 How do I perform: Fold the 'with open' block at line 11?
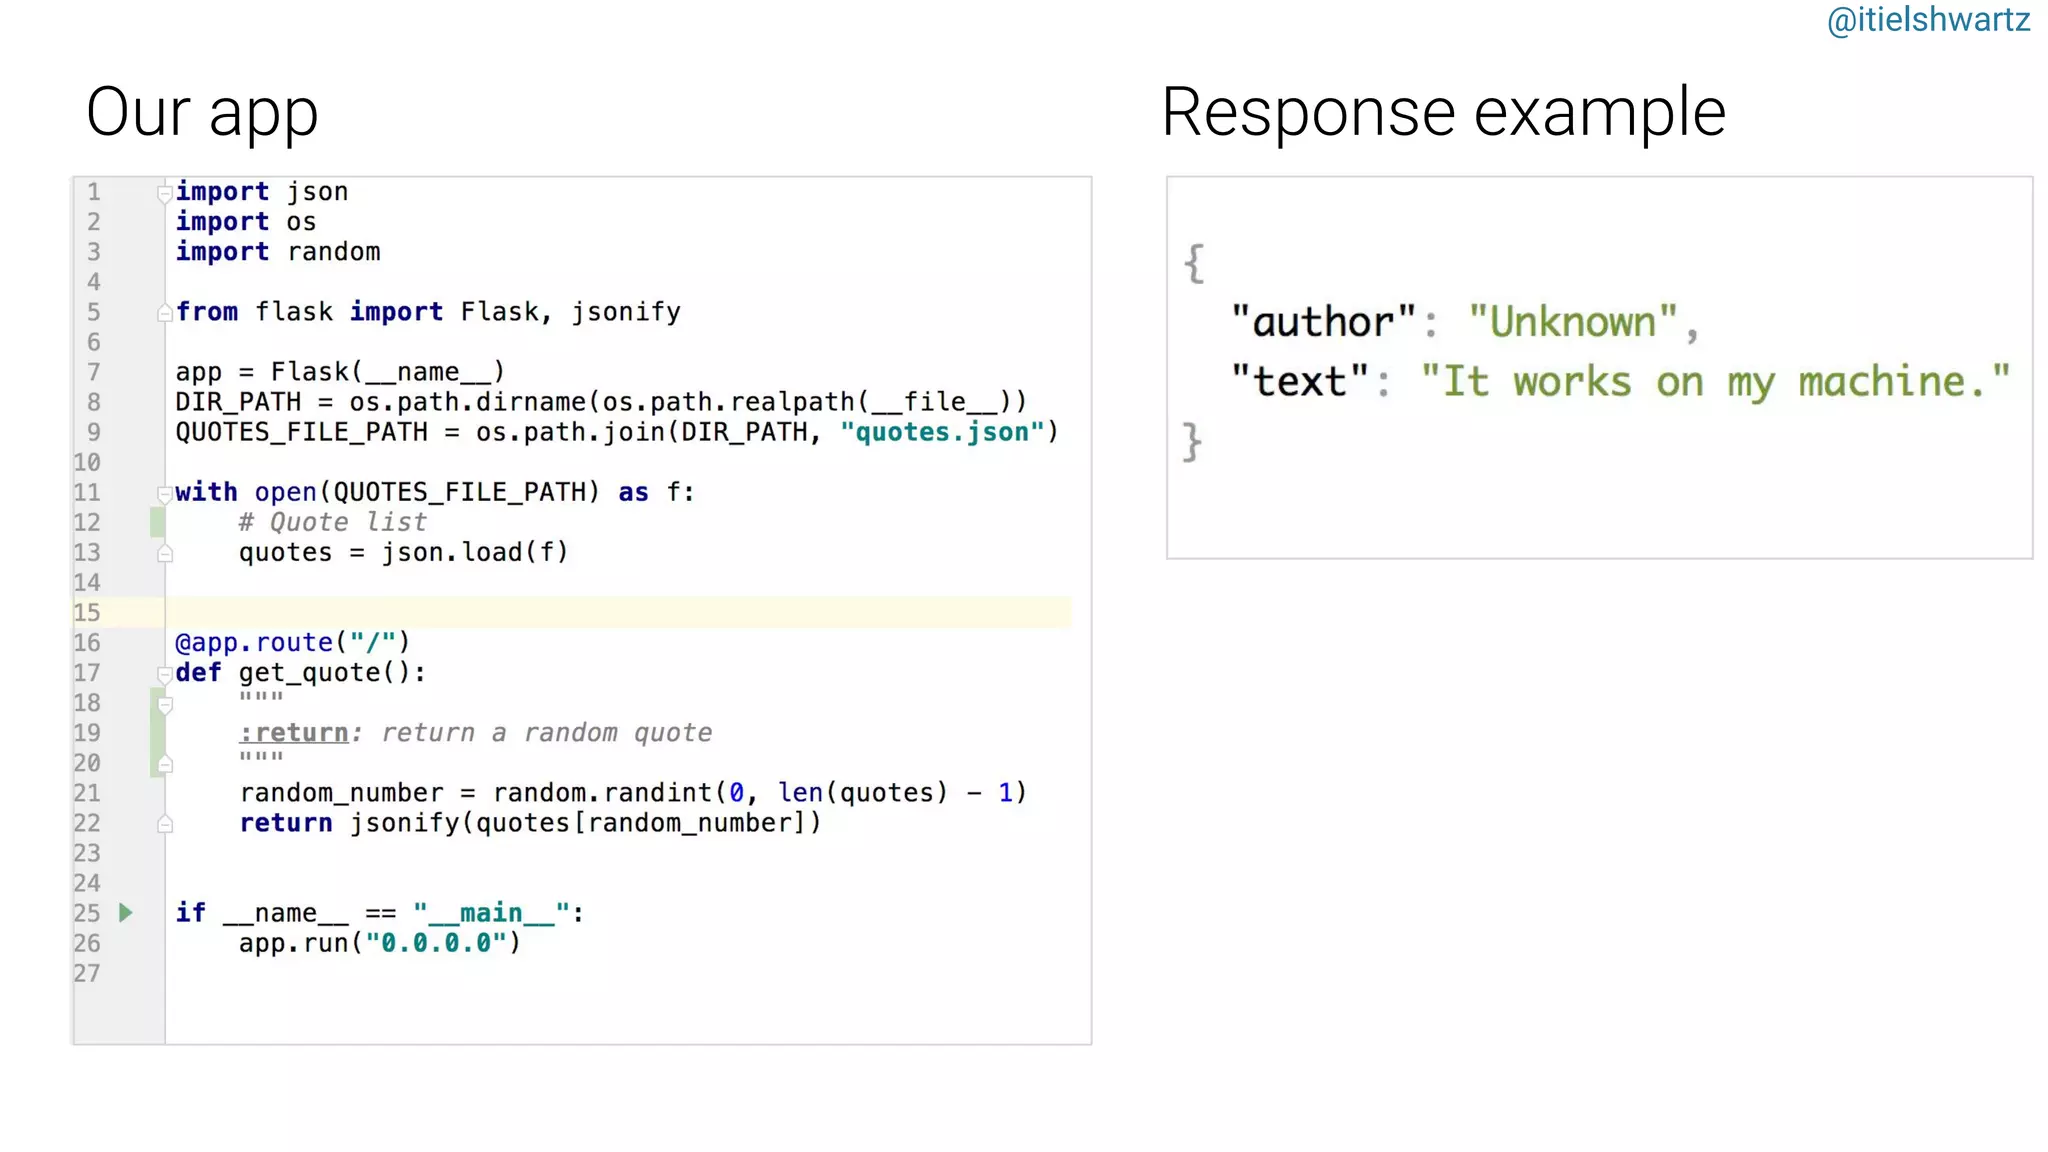point(165,493)
